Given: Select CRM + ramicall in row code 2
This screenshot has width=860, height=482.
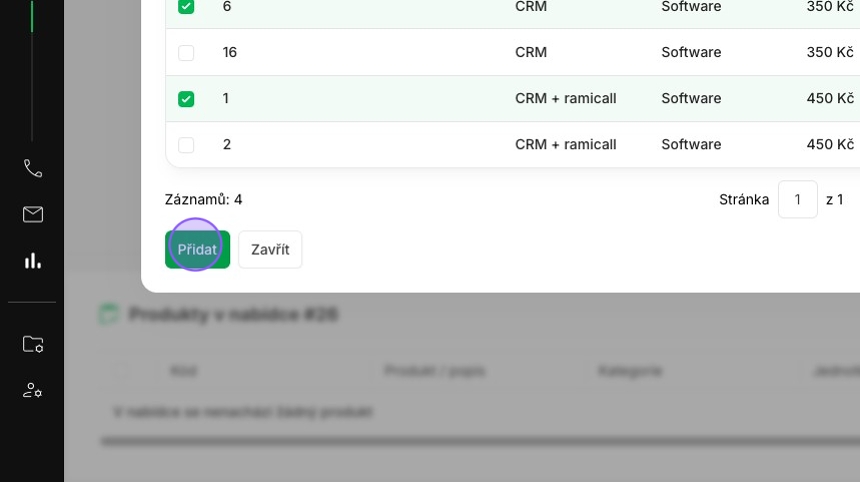Looking at the screenshot, I should pos(565,144).
